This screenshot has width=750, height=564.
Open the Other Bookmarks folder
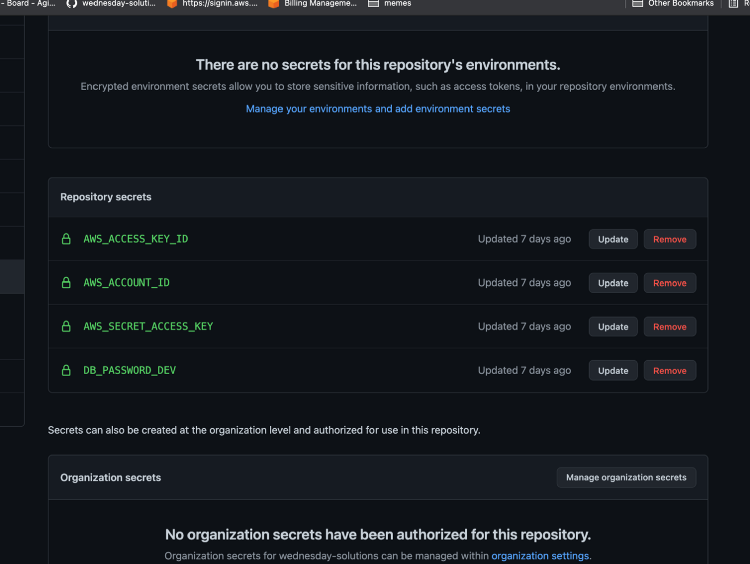673,4
